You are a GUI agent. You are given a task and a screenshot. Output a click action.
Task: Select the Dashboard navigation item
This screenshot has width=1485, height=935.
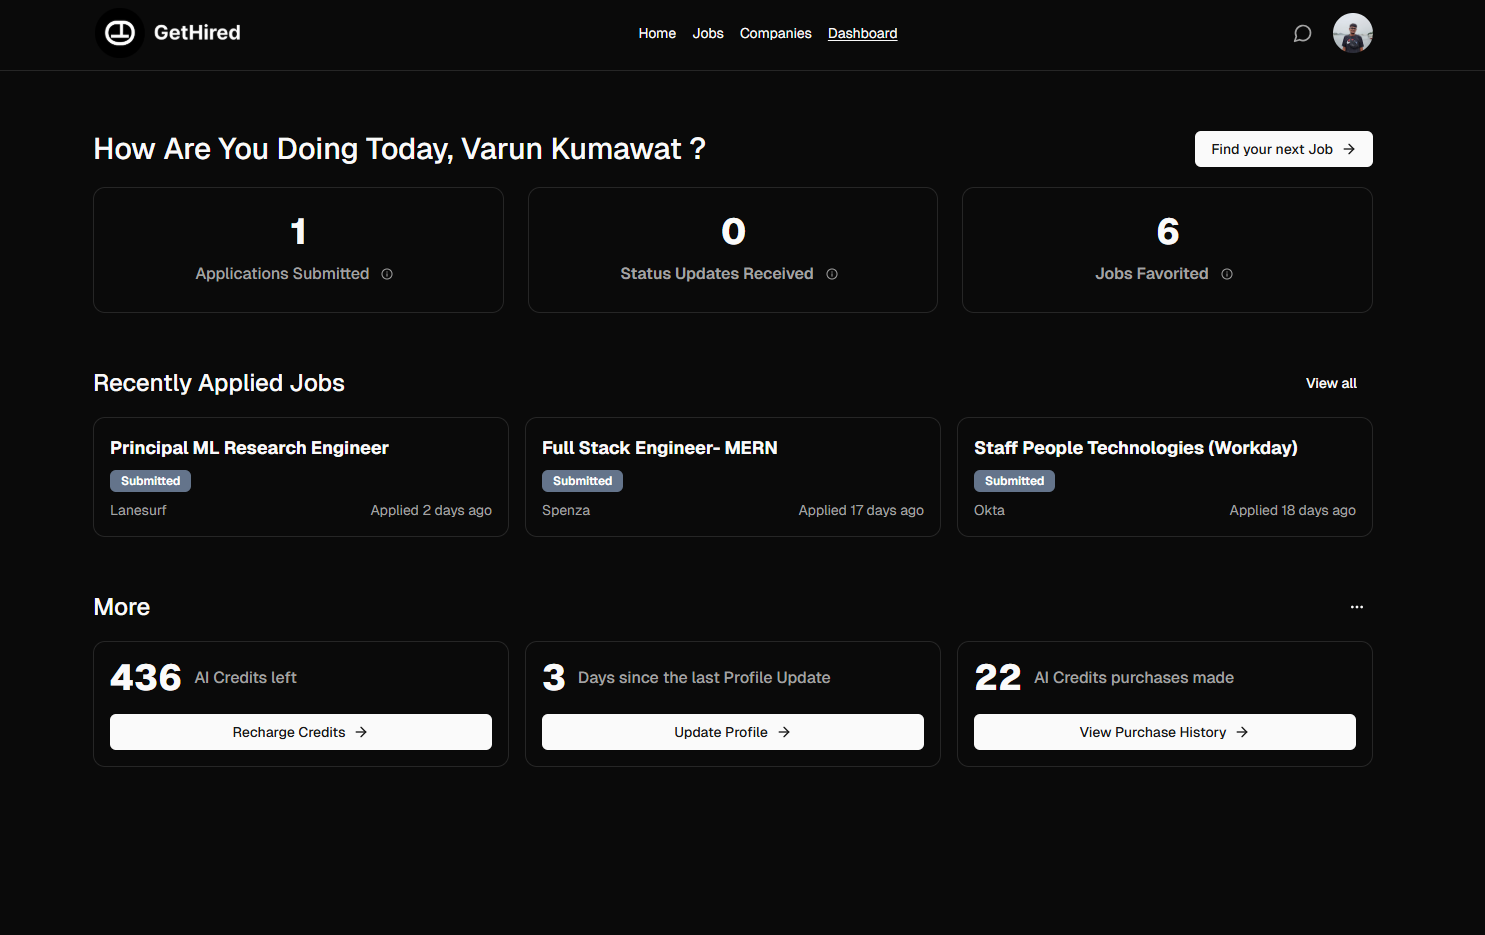(x=862, y=33)
